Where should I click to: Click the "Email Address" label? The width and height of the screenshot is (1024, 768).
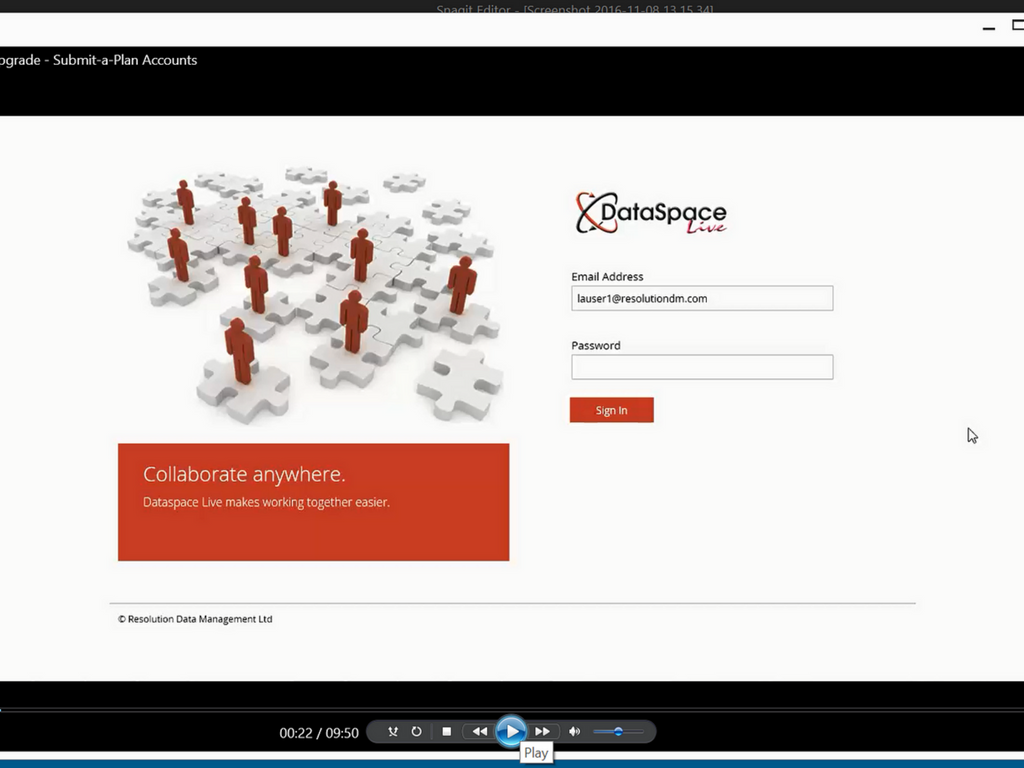(607, 277)
